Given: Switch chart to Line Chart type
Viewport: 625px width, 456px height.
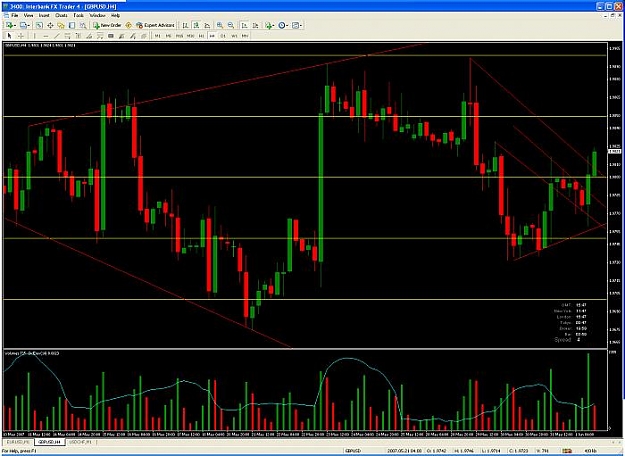Looking at the screenshot, I should 207,25.
